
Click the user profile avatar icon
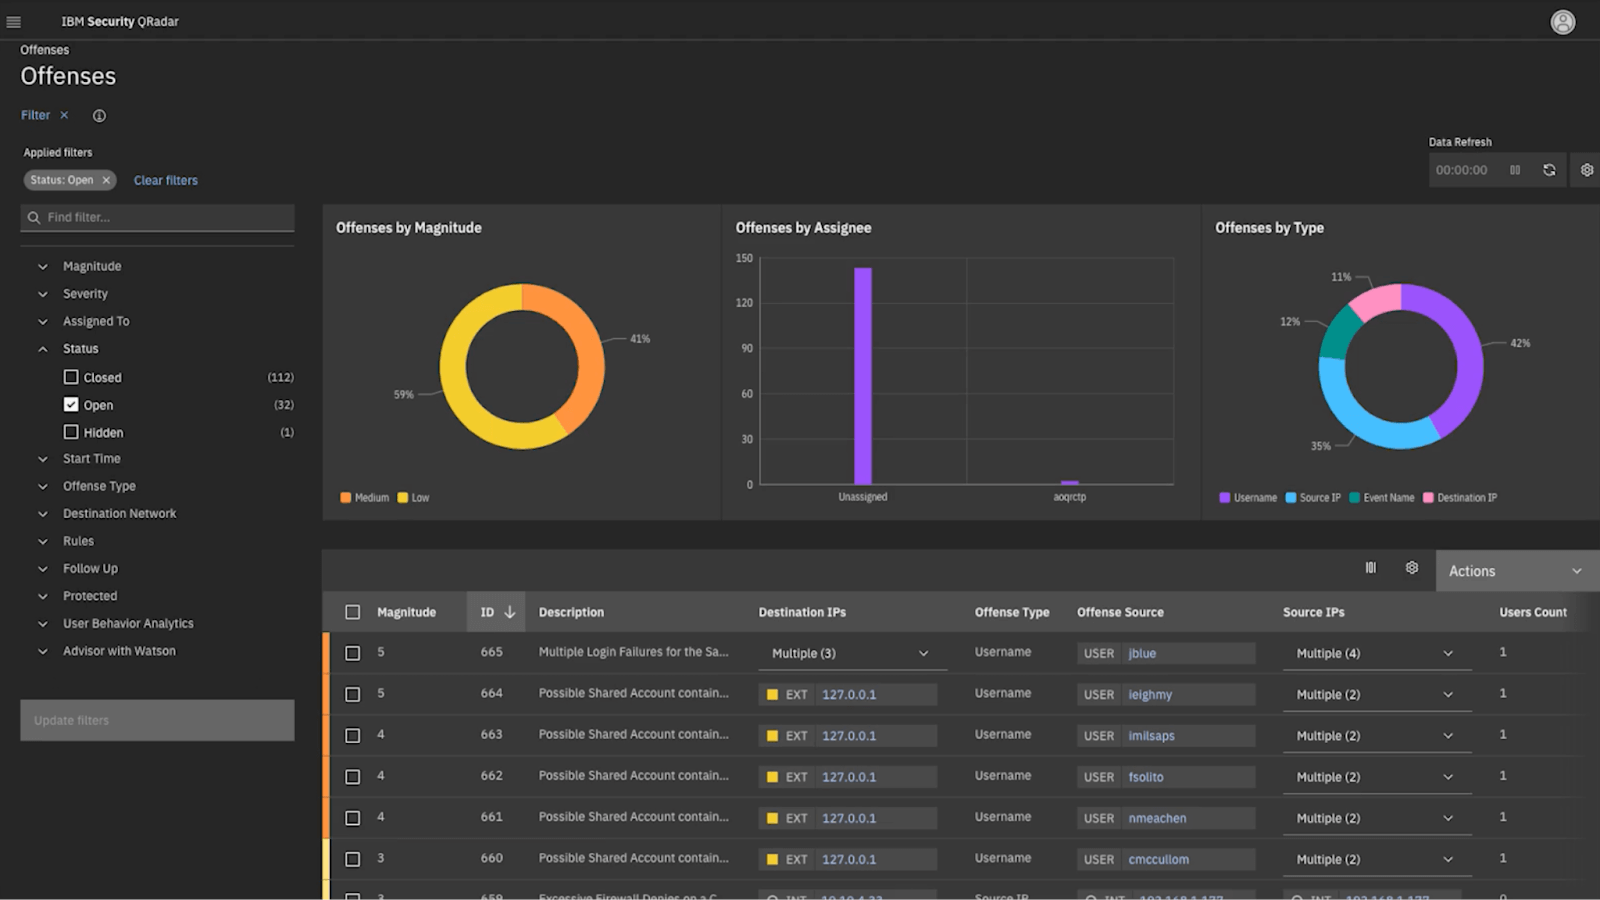1563,20
